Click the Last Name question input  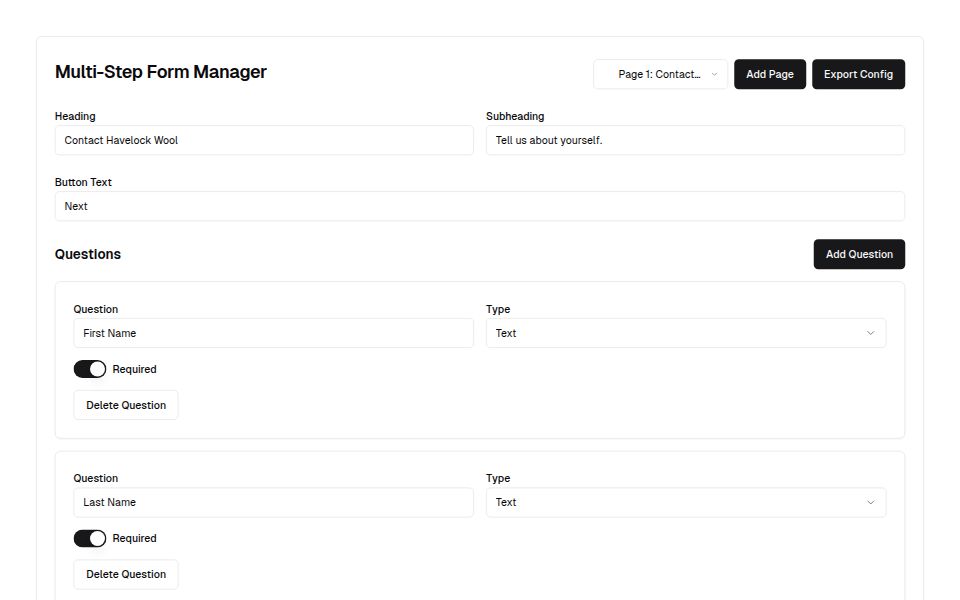click(273, 502)
